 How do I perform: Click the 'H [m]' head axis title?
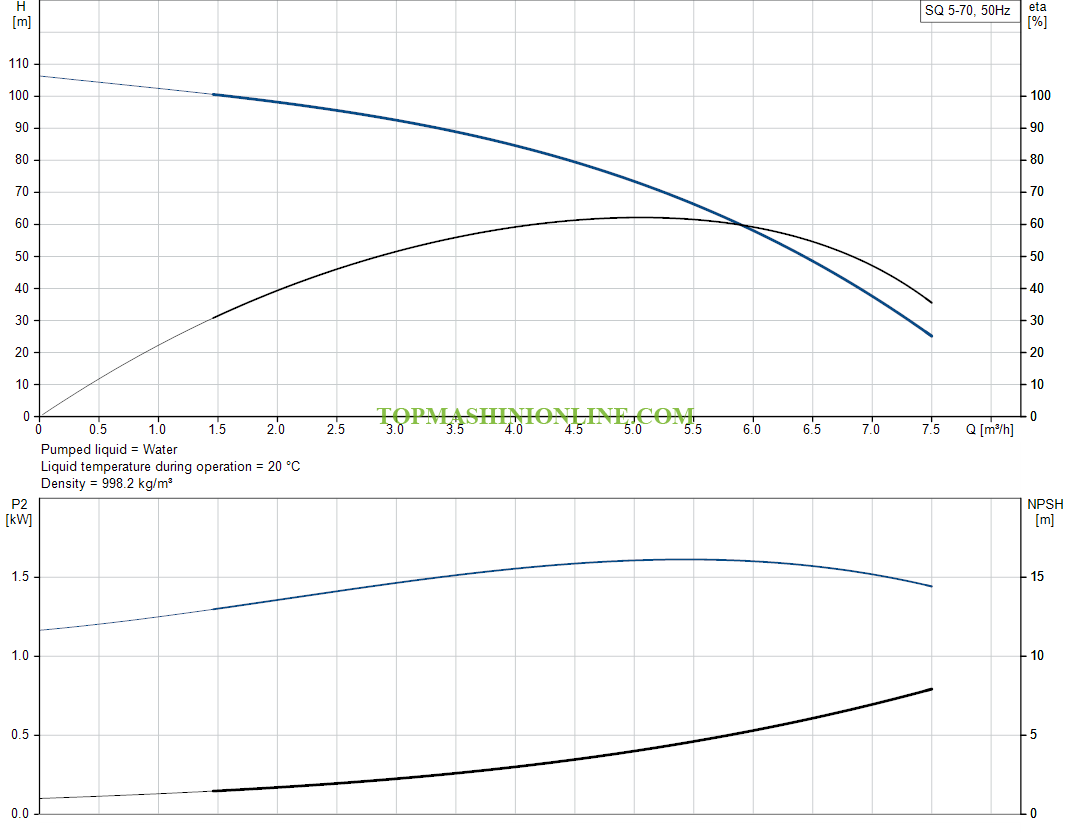(x=21, y=14)
